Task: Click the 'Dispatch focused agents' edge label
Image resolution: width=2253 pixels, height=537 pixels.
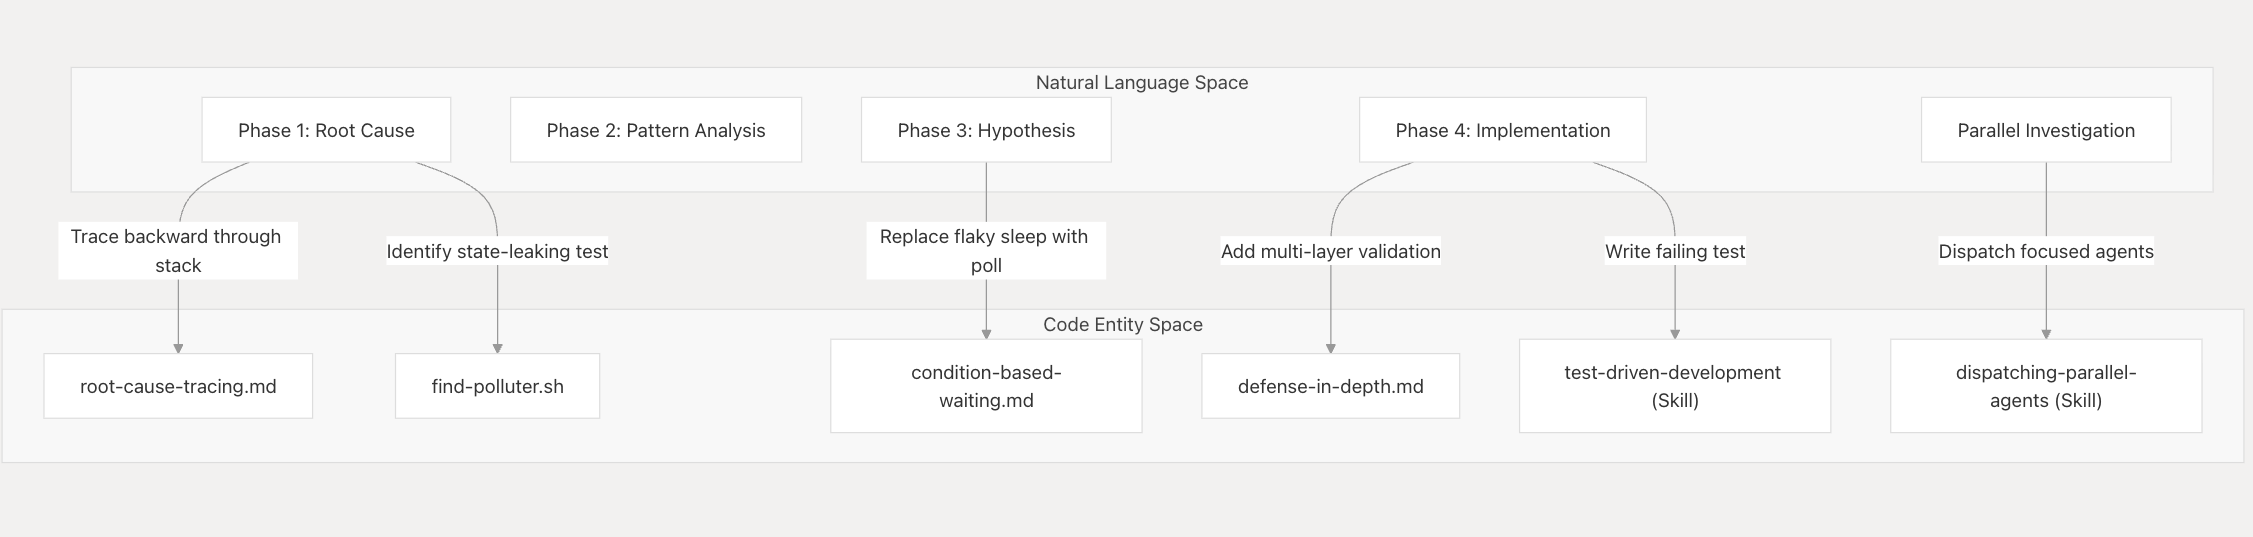Action: pos(2046,251)
